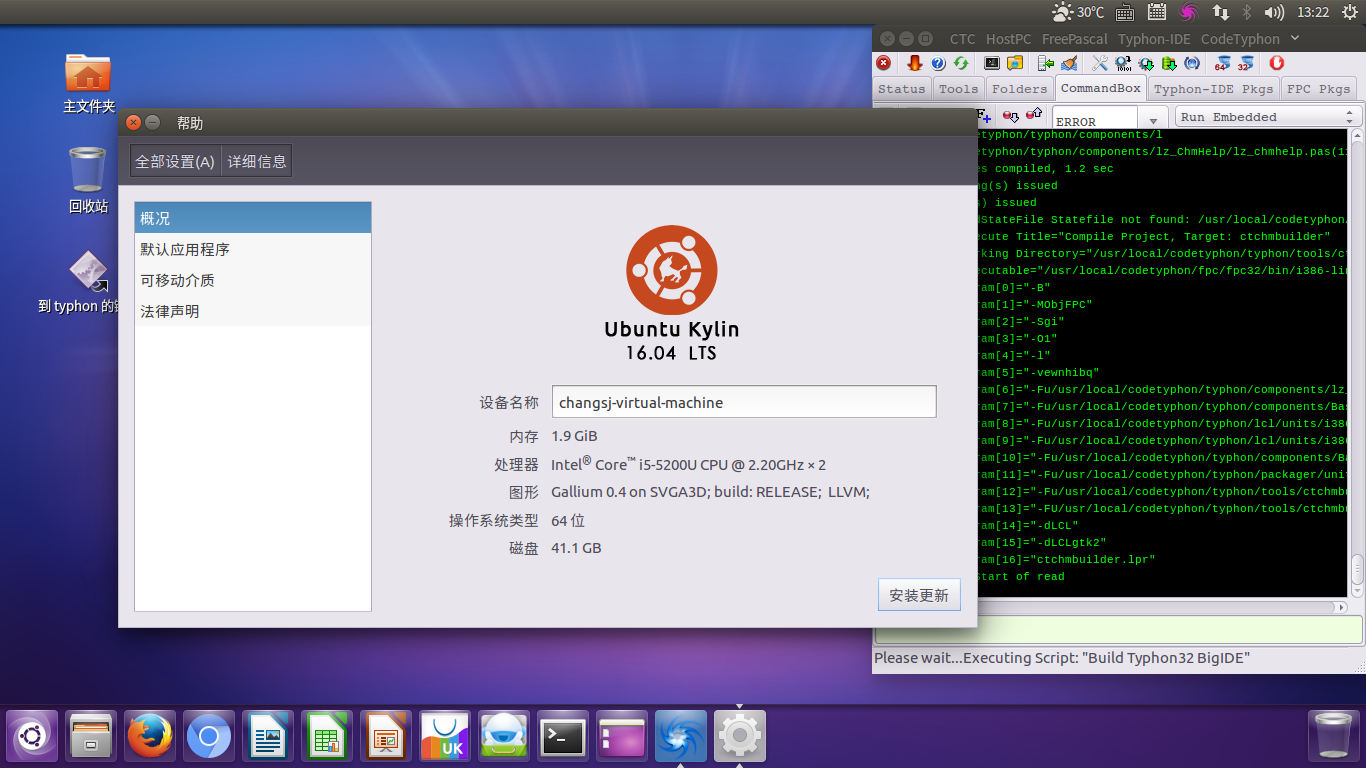Click the 设备名称 device name field
1366x768 pixels.
[744, 402]
